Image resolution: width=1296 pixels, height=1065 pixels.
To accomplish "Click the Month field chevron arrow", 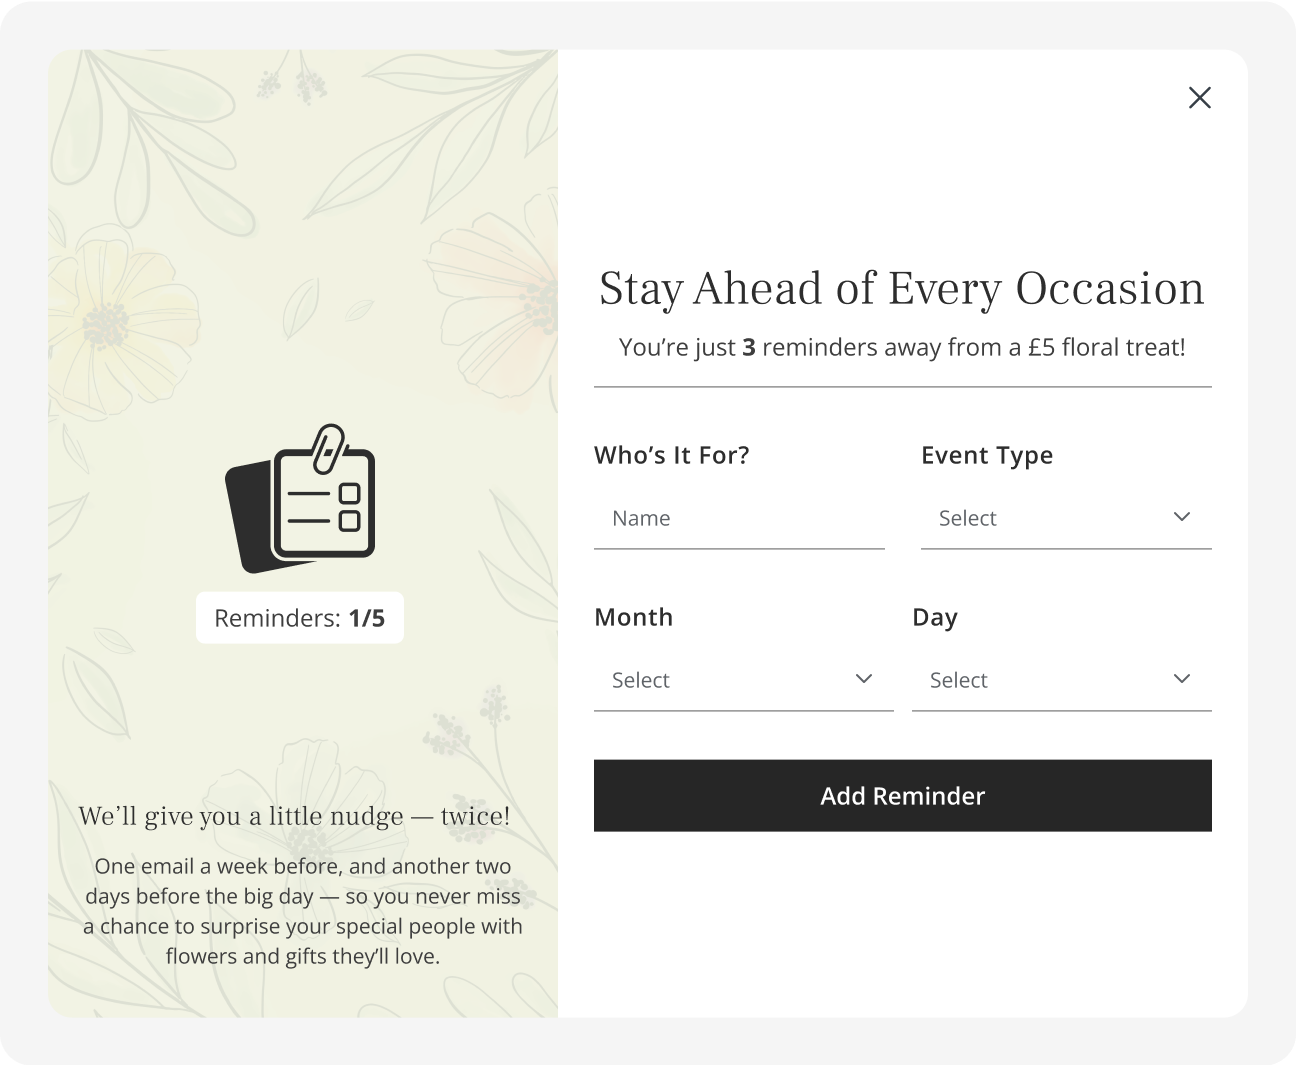I will click(x=864, y=679).
